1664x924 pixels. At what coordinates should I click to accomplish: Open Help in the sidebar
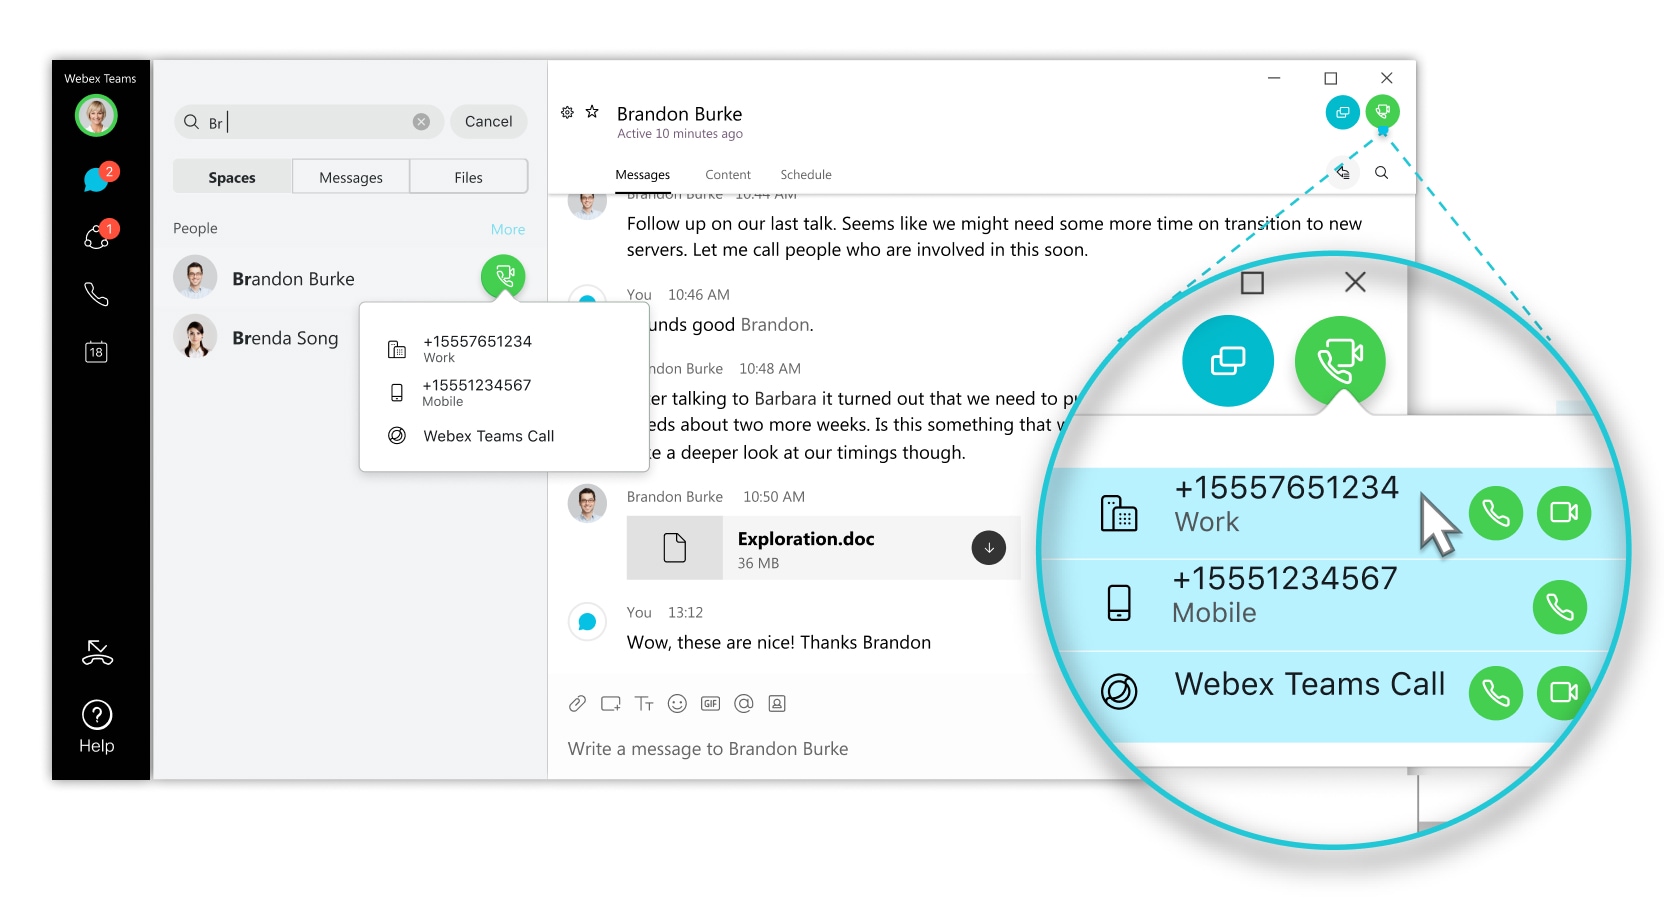97,727
